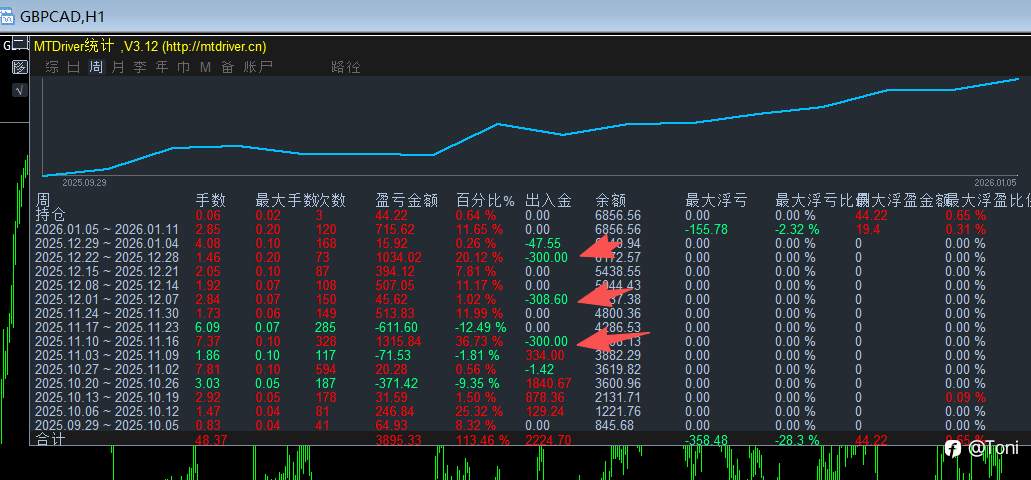
Task: Click percentage cell -12.49 %
Action: pos(481,327)
